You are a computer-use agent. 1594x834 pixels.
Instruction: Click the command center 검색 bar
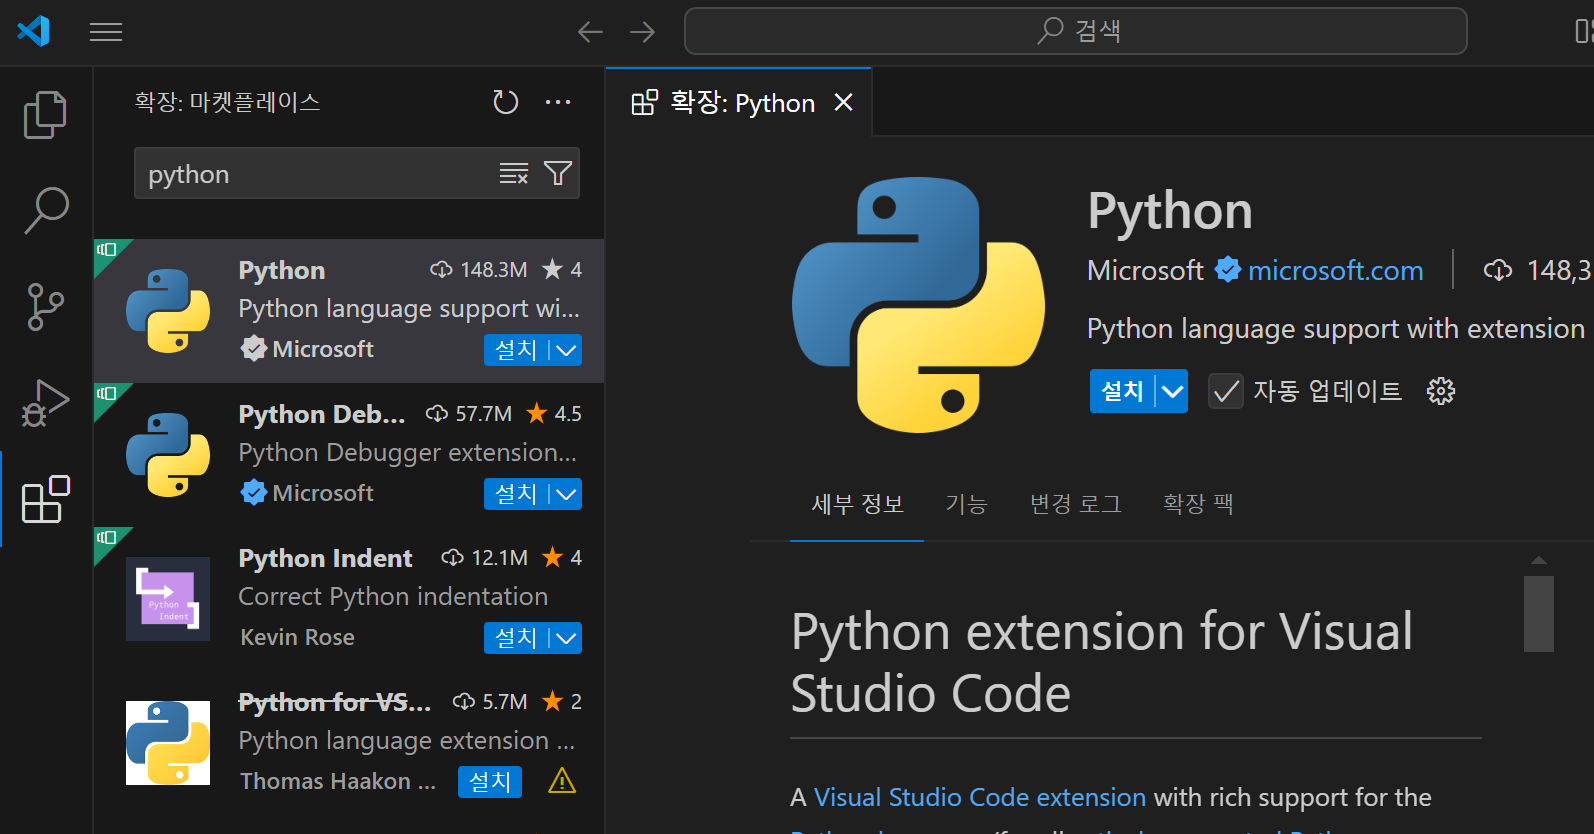(x=1075, y=31)
